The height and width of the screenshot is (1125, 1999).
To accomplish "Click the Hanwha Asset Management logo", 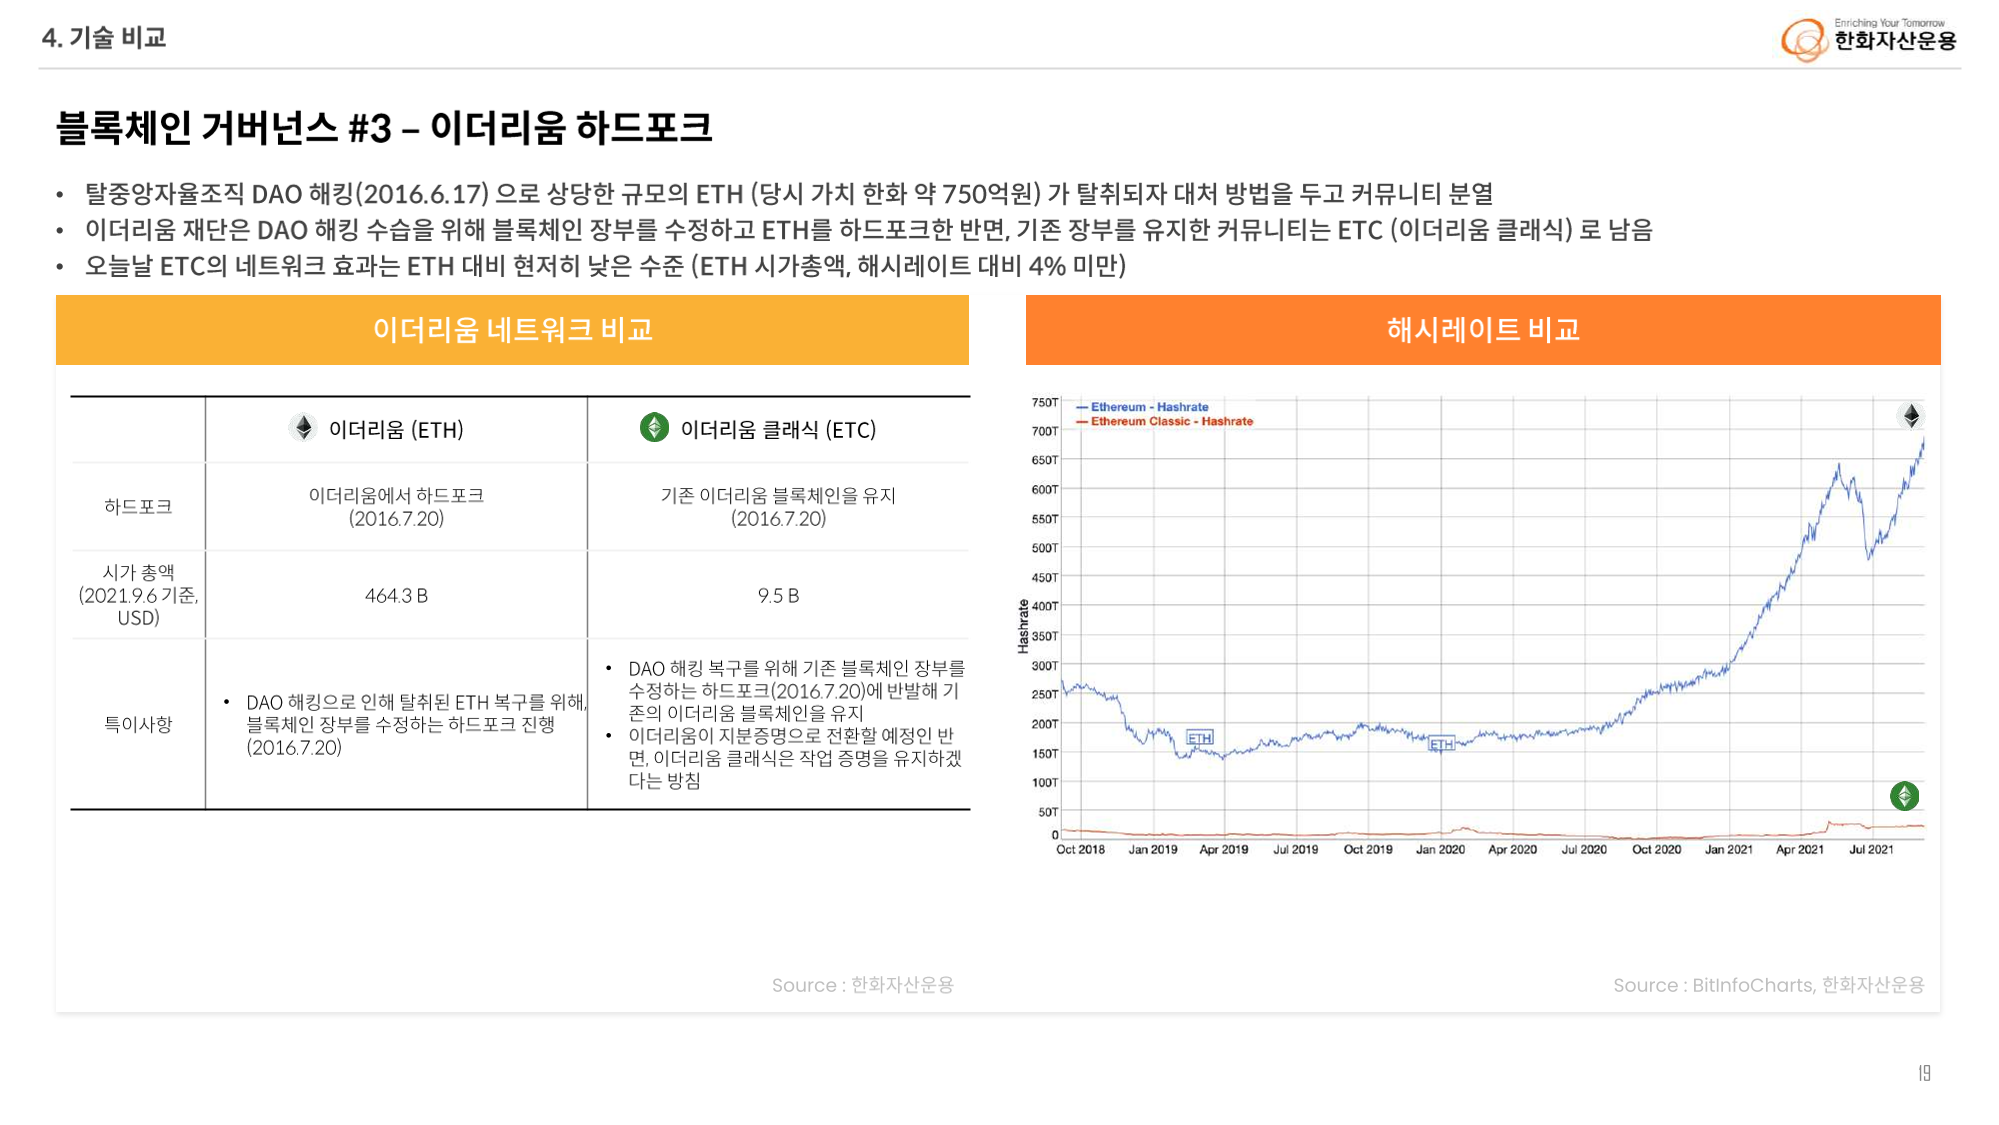I will (x=1868, y=39).
